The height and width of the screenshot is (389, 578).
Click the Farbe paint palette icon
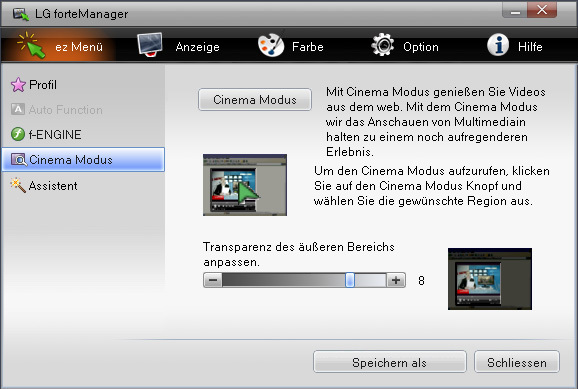point(271,45)
